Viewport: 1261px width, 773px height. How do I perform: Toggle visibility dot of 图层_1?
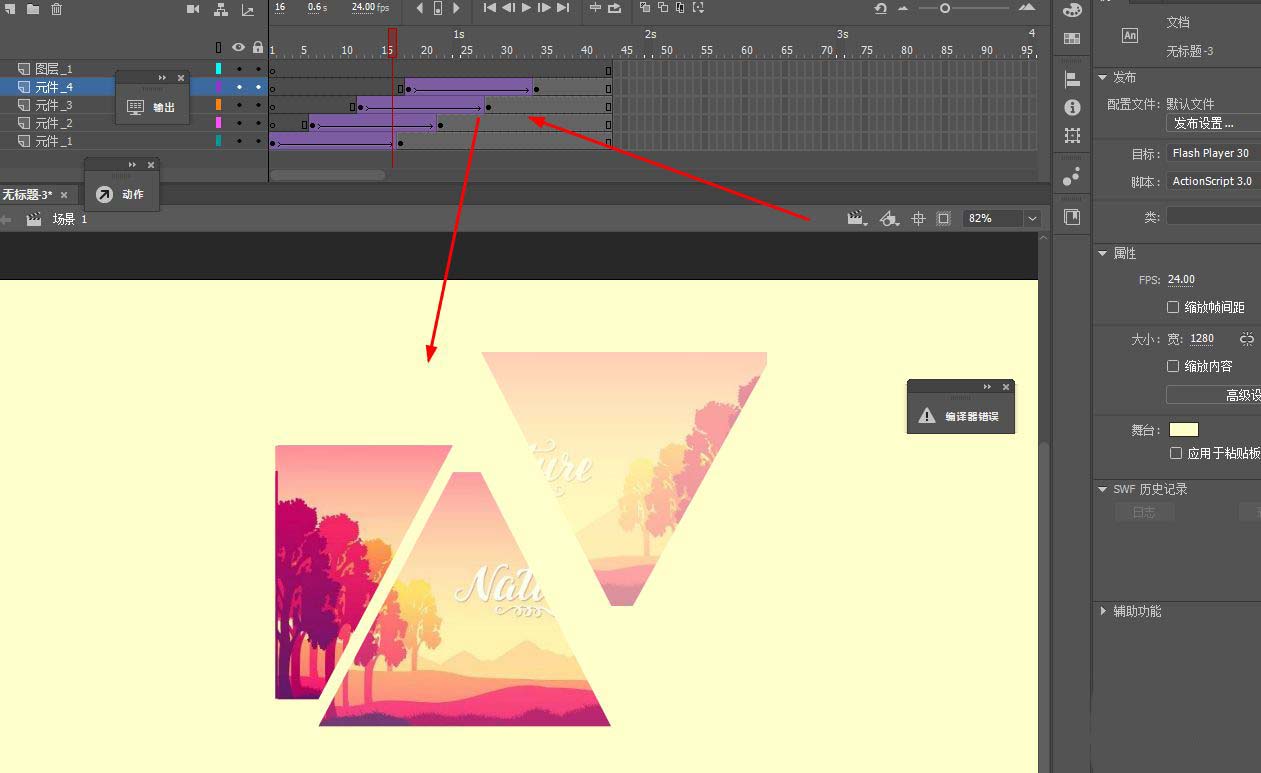click(239, 69)
